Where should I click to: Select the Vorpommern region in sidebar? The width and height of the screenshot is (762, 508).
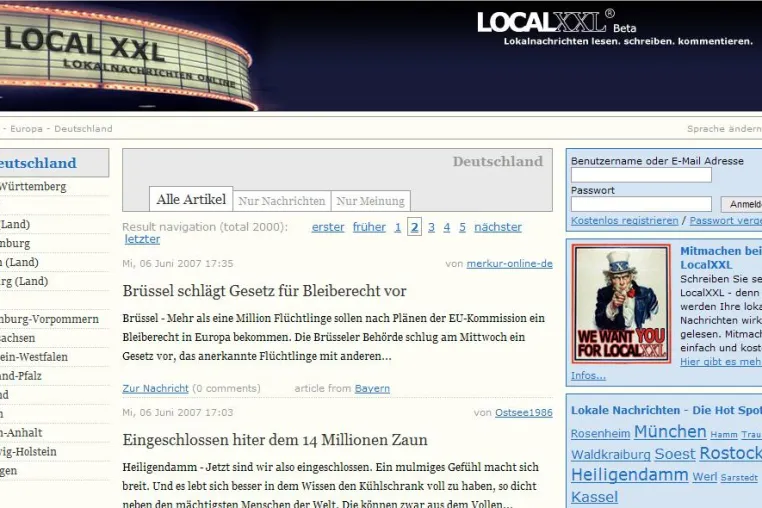49,319
